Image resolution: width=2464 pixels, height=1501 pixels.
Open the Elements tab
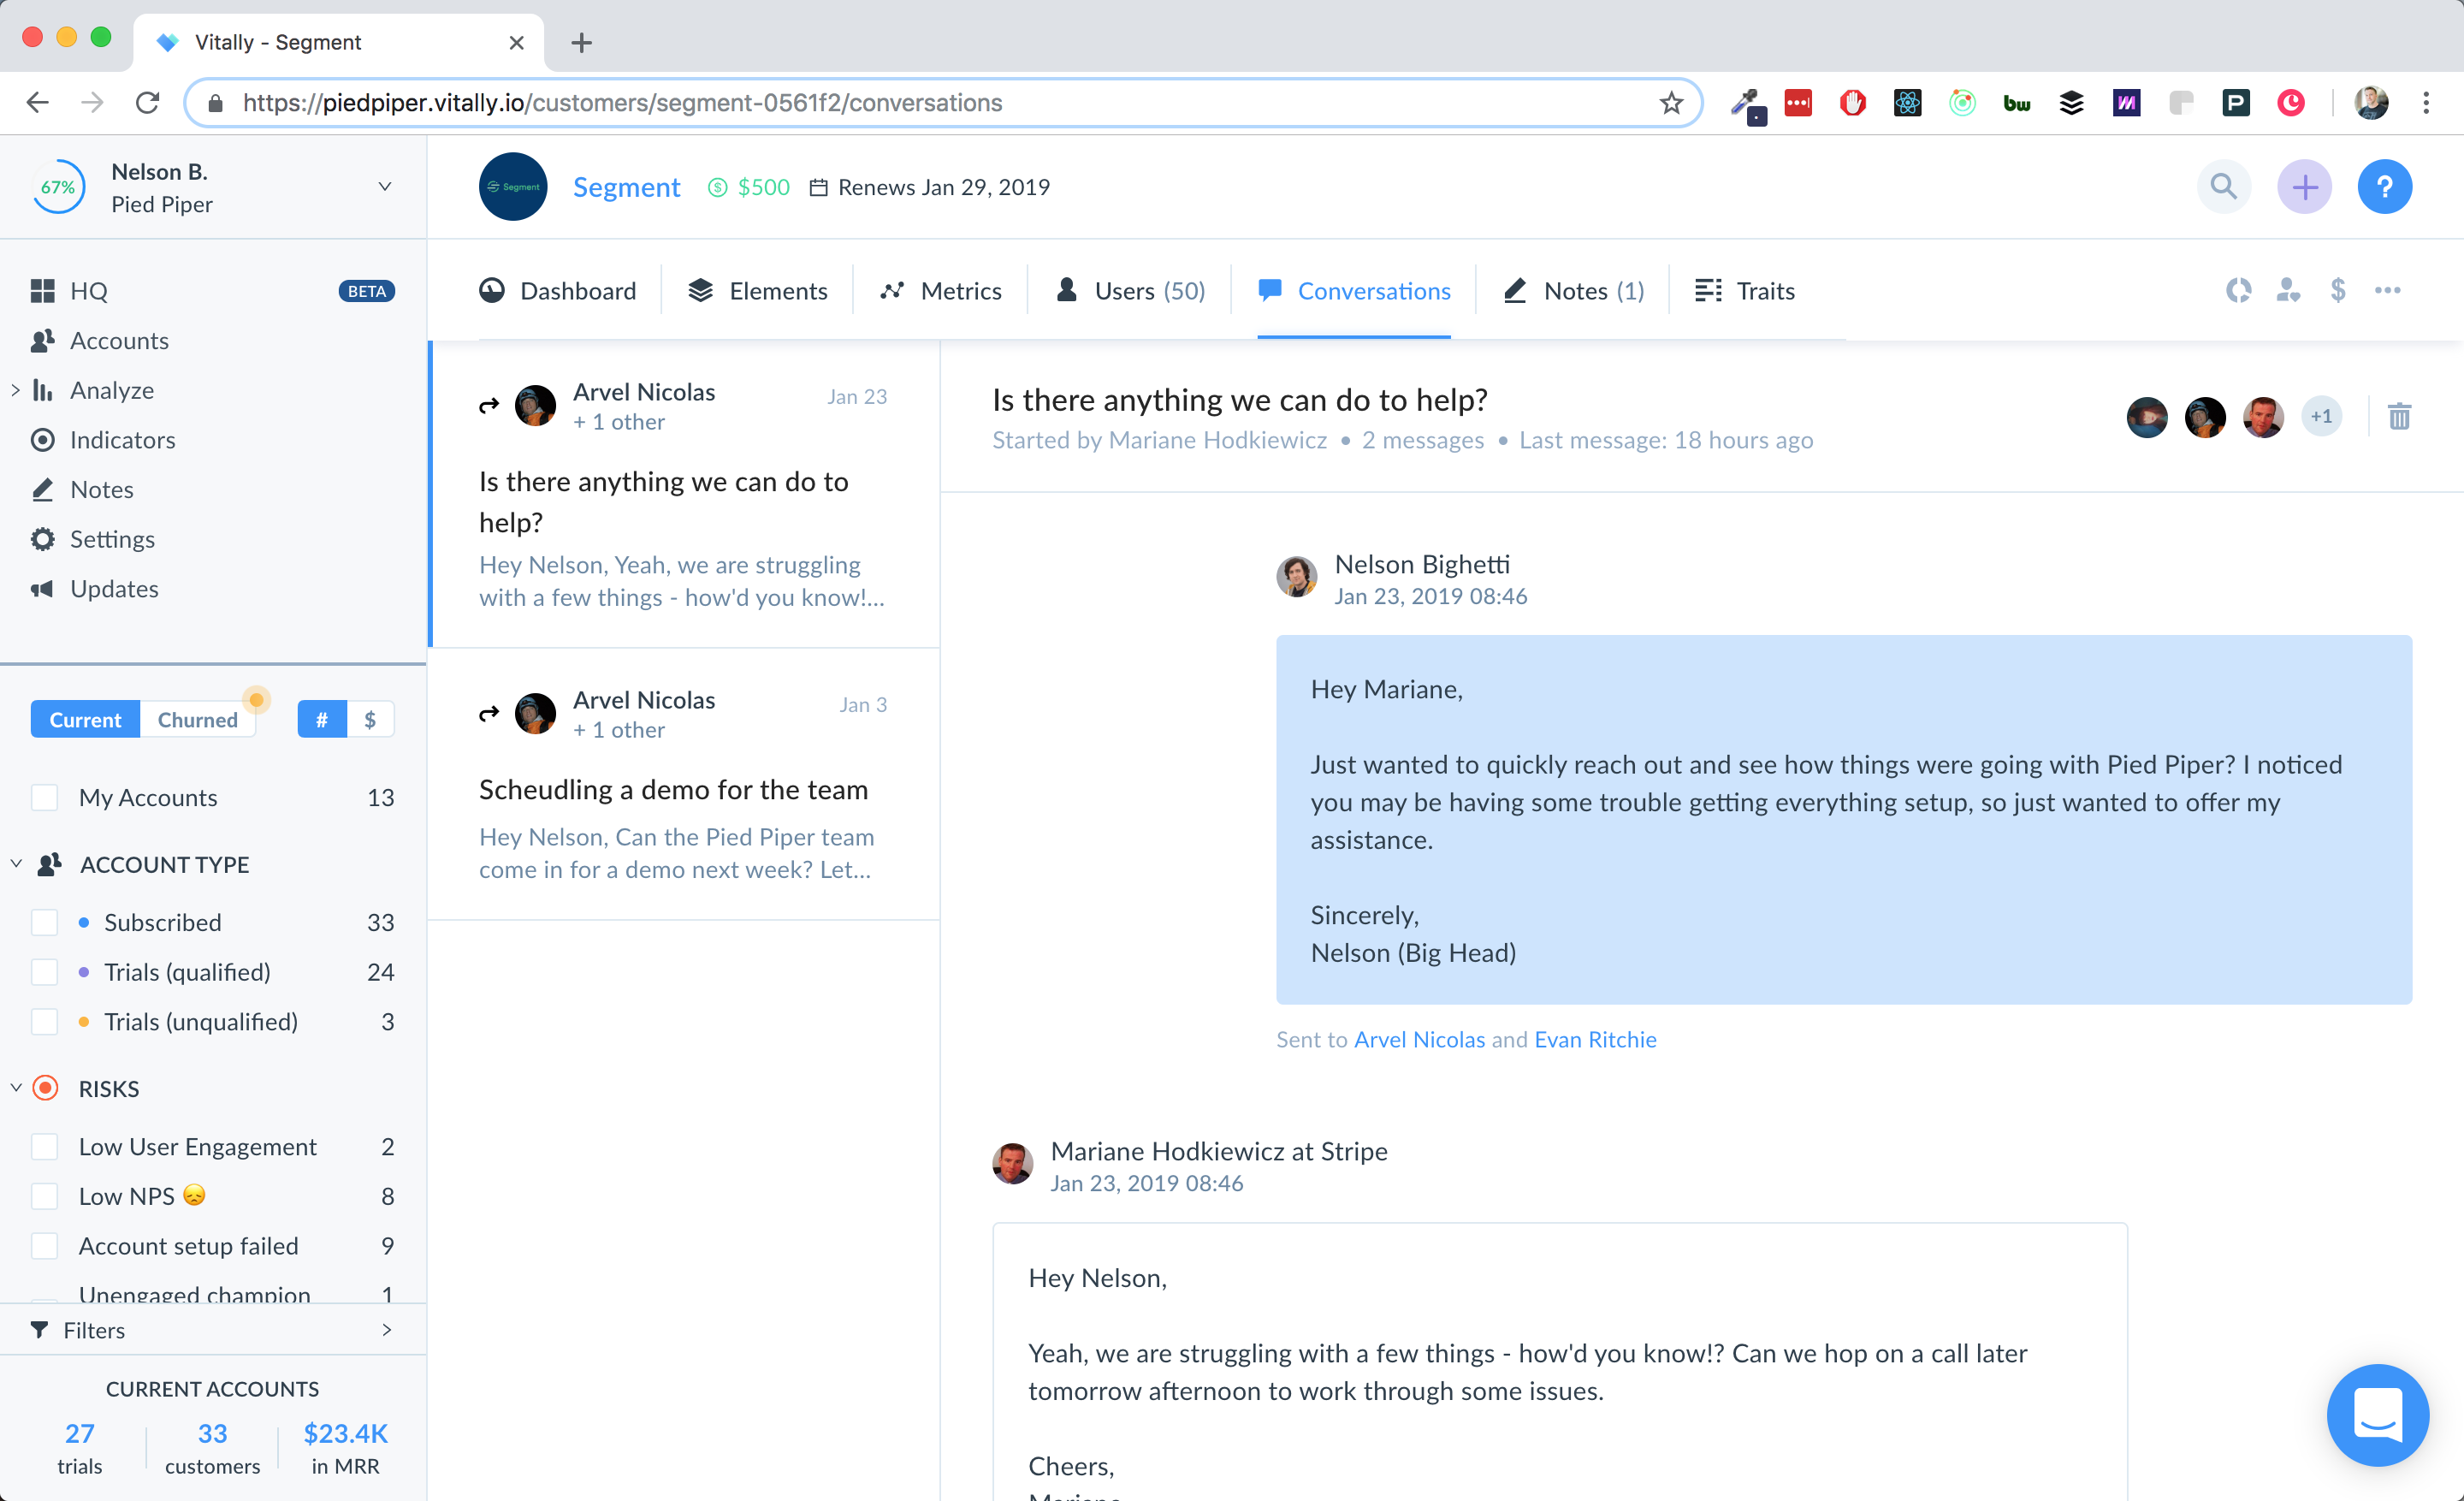point(758,290)
